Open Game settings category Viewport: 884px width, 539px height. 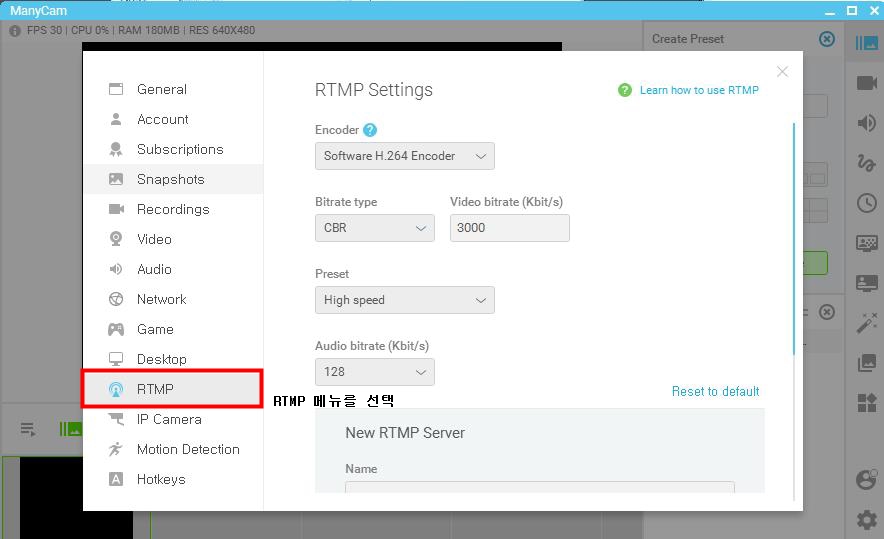coord(173,329)
